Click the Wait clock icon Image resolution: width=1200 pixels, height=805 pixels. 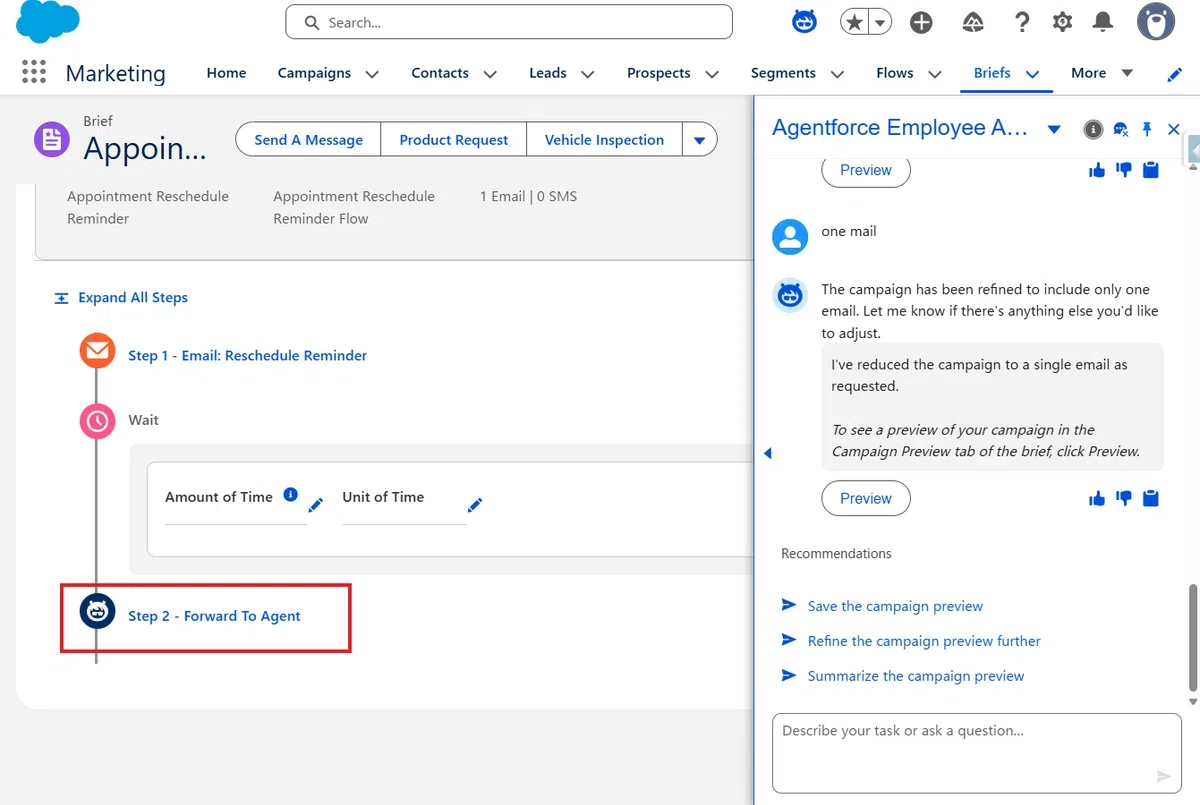[97, 421]
